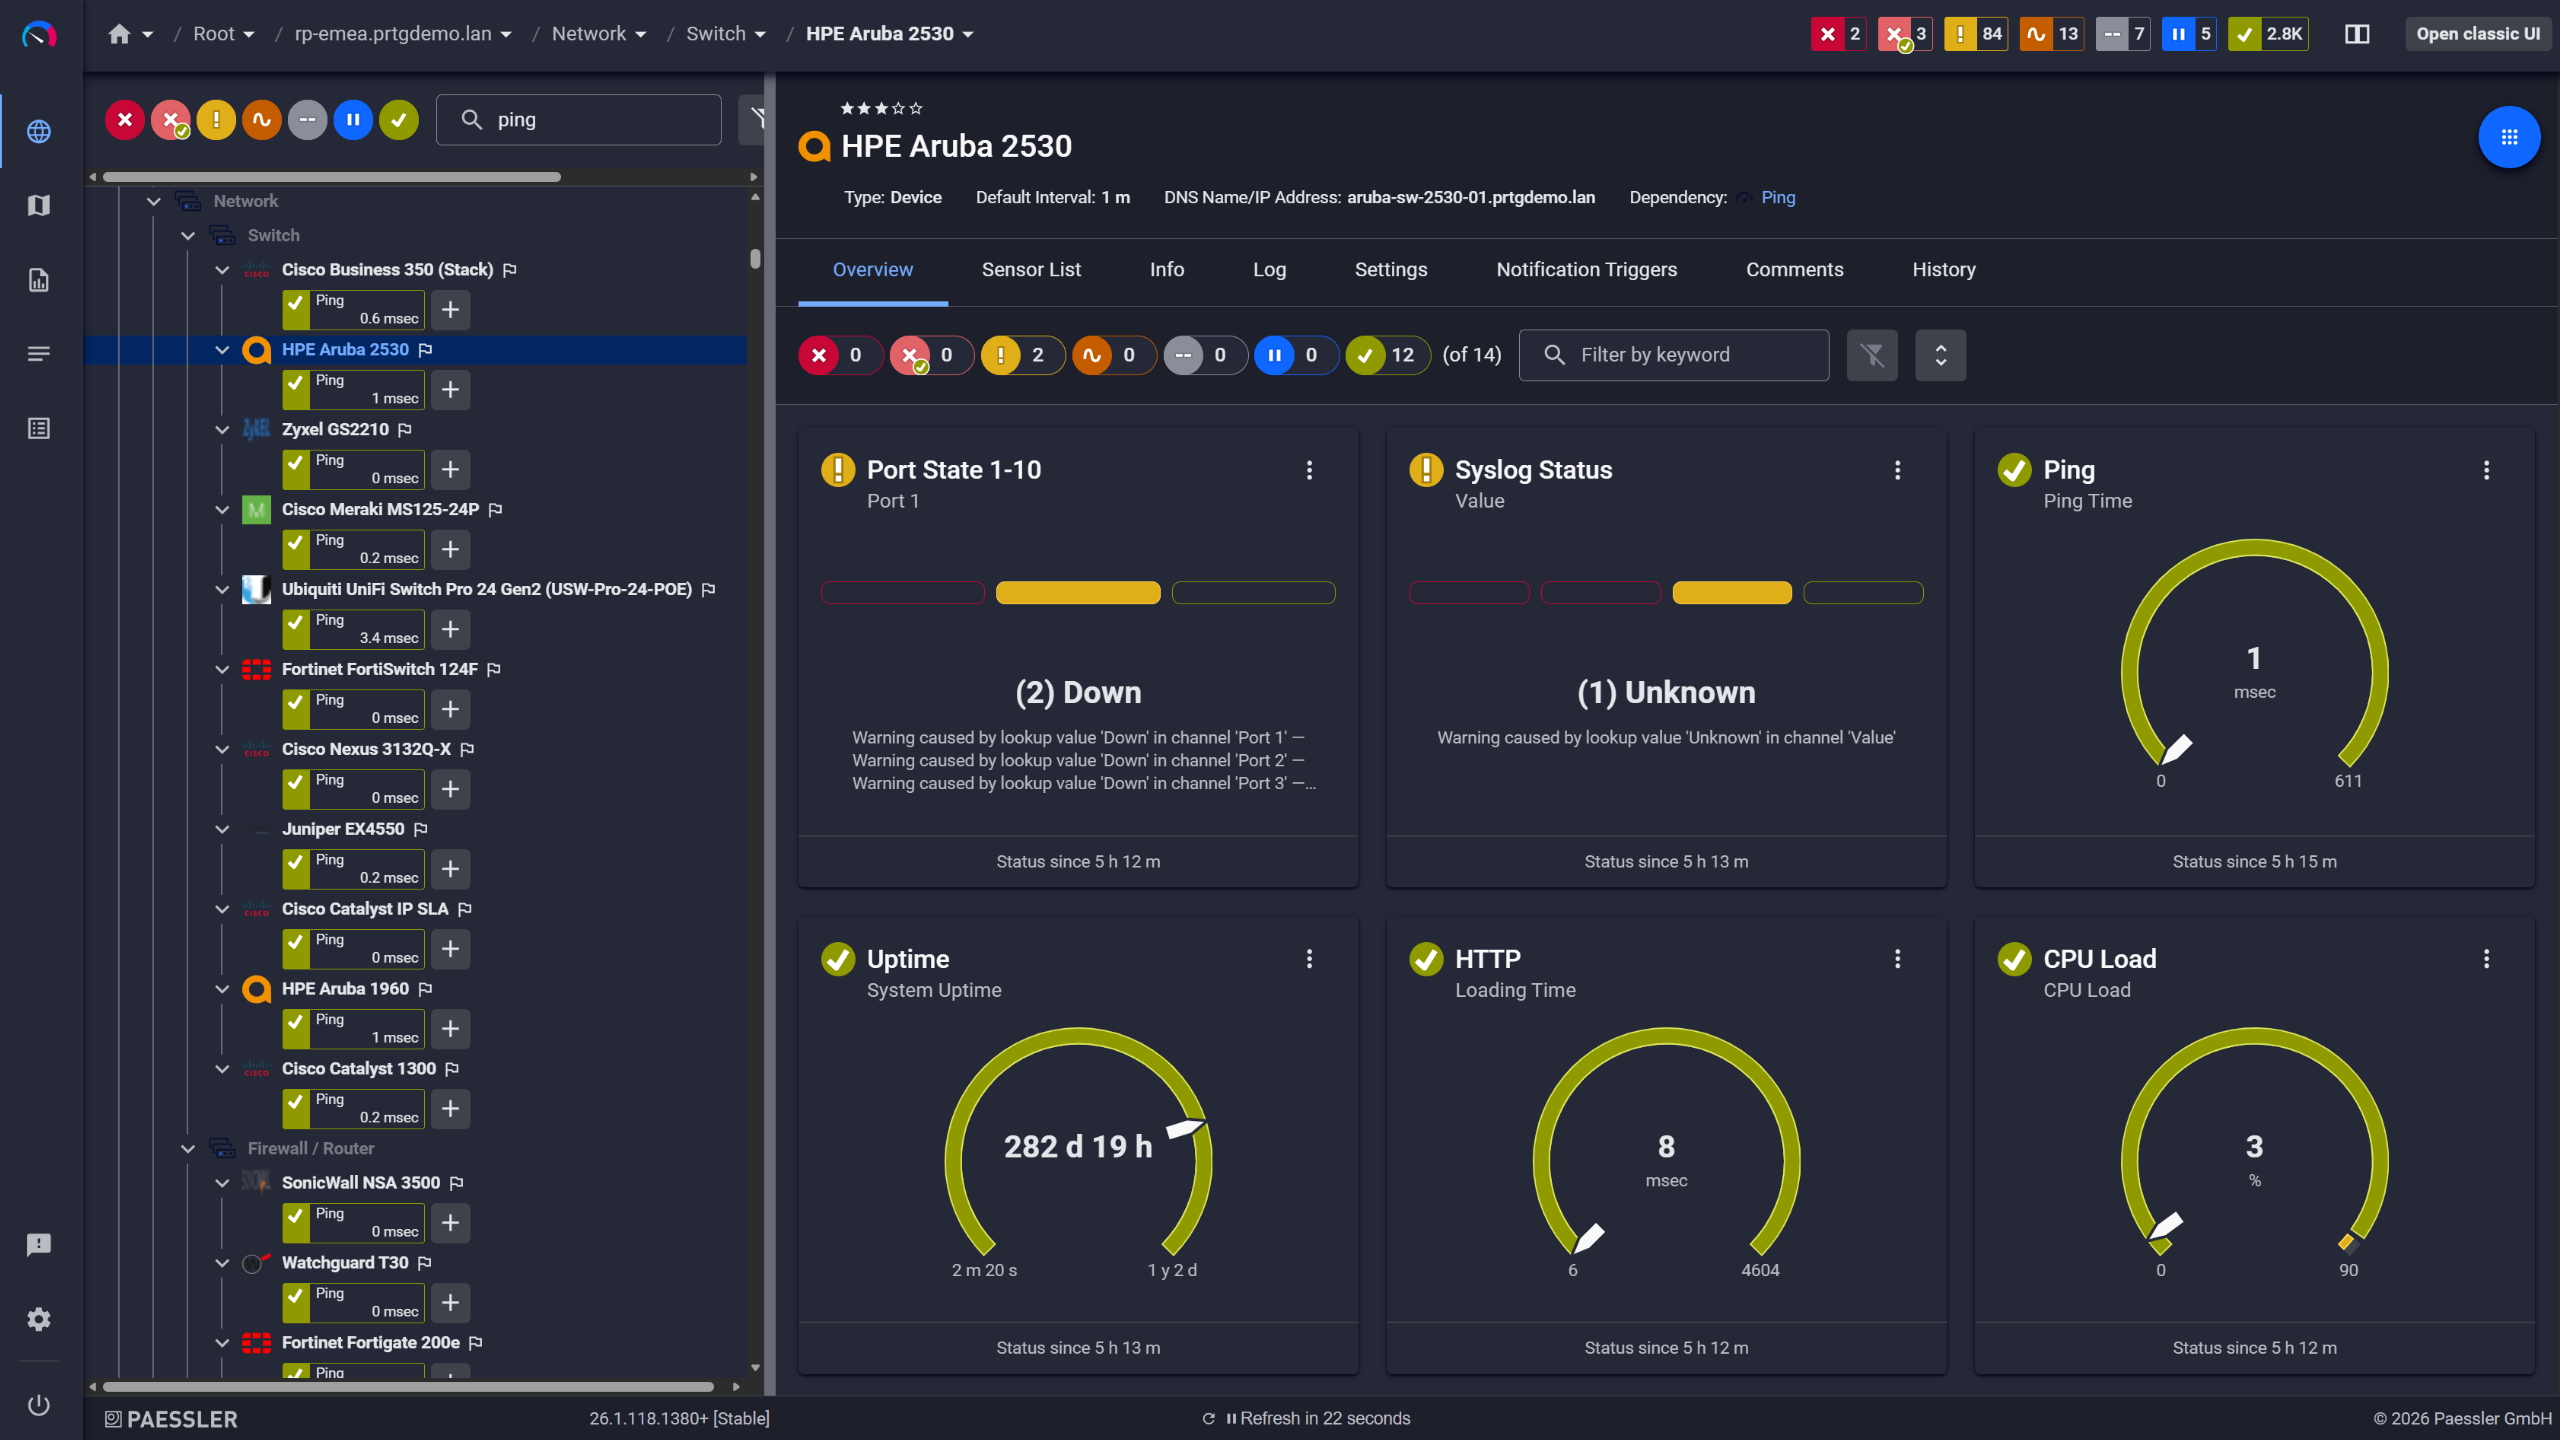Switch to the Info tab
The height and width of the screenshot is (1440, 2560).
[1167, 270]
